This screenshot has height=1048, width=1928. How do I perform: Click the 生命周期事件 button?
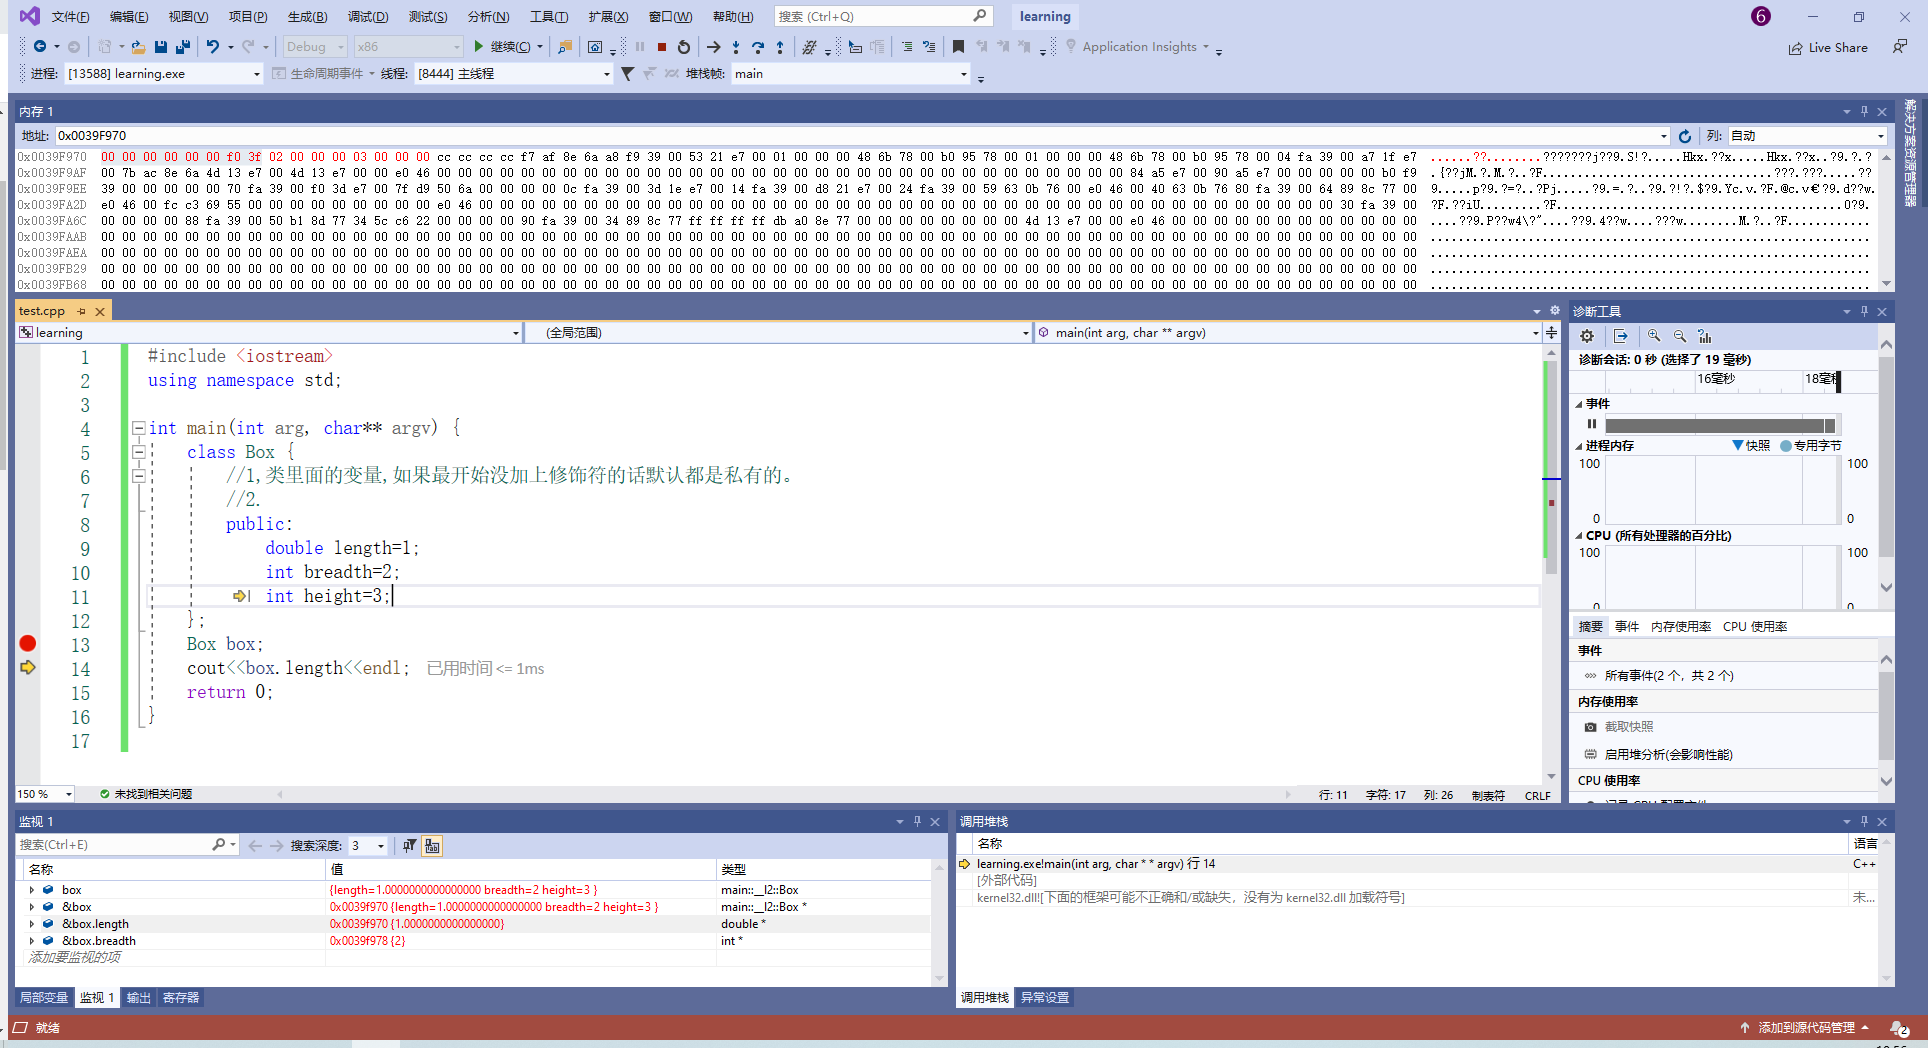(x=324, y=73)
